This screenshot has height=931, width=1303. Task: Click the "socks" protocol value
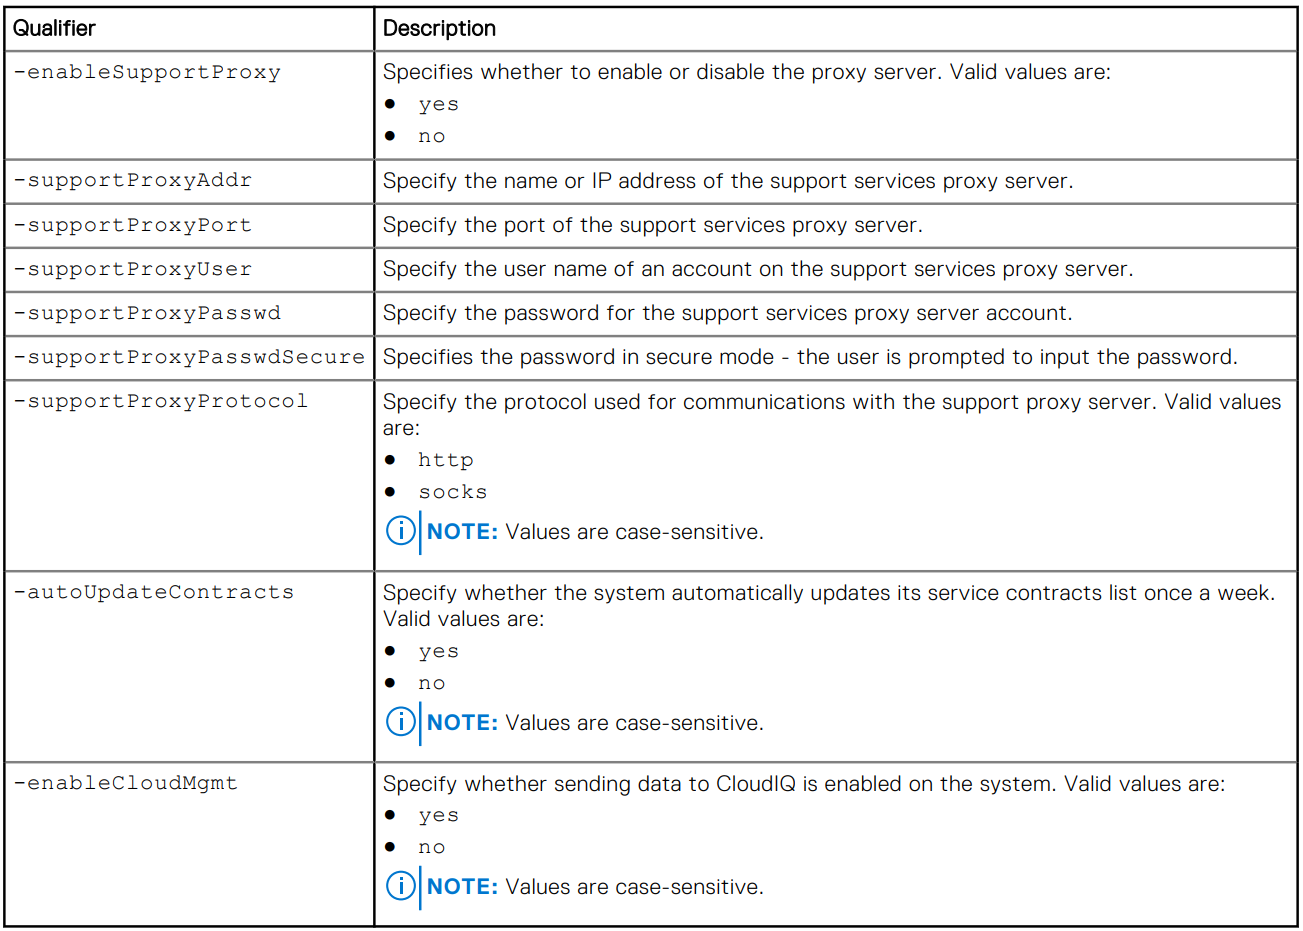pos(452,492)
